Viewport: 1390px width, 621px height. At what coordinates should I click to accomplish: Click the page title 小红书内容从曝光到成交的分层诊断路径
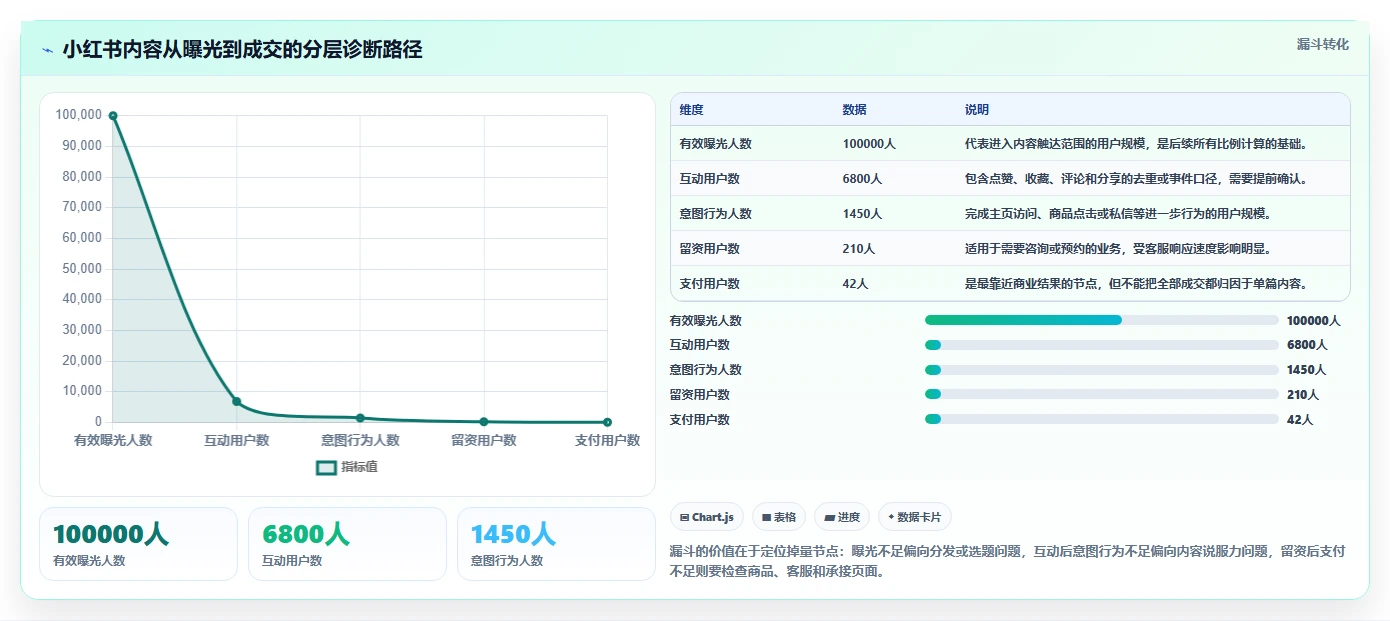coord(242,49)
